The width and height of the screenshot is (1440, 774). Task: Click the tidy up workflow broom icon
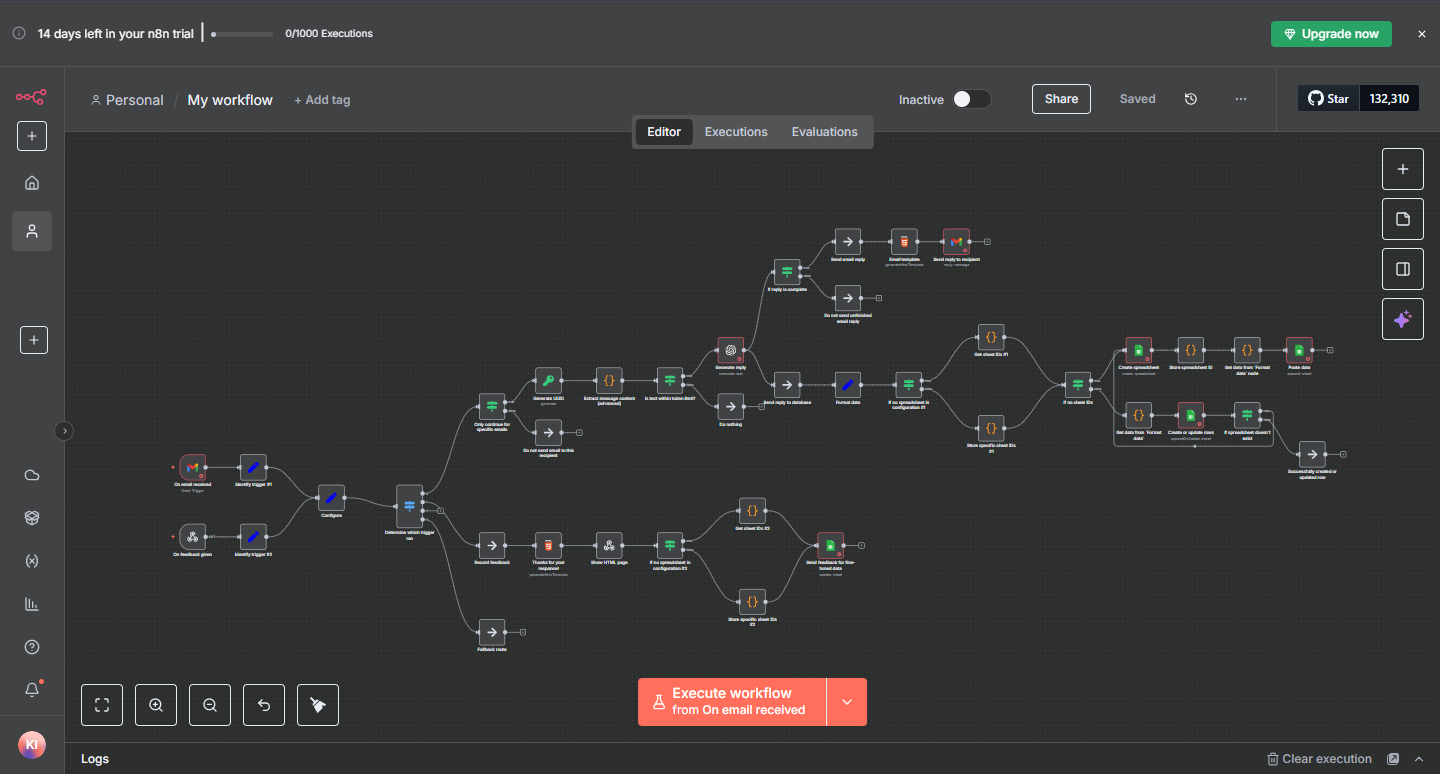point(318,705)
